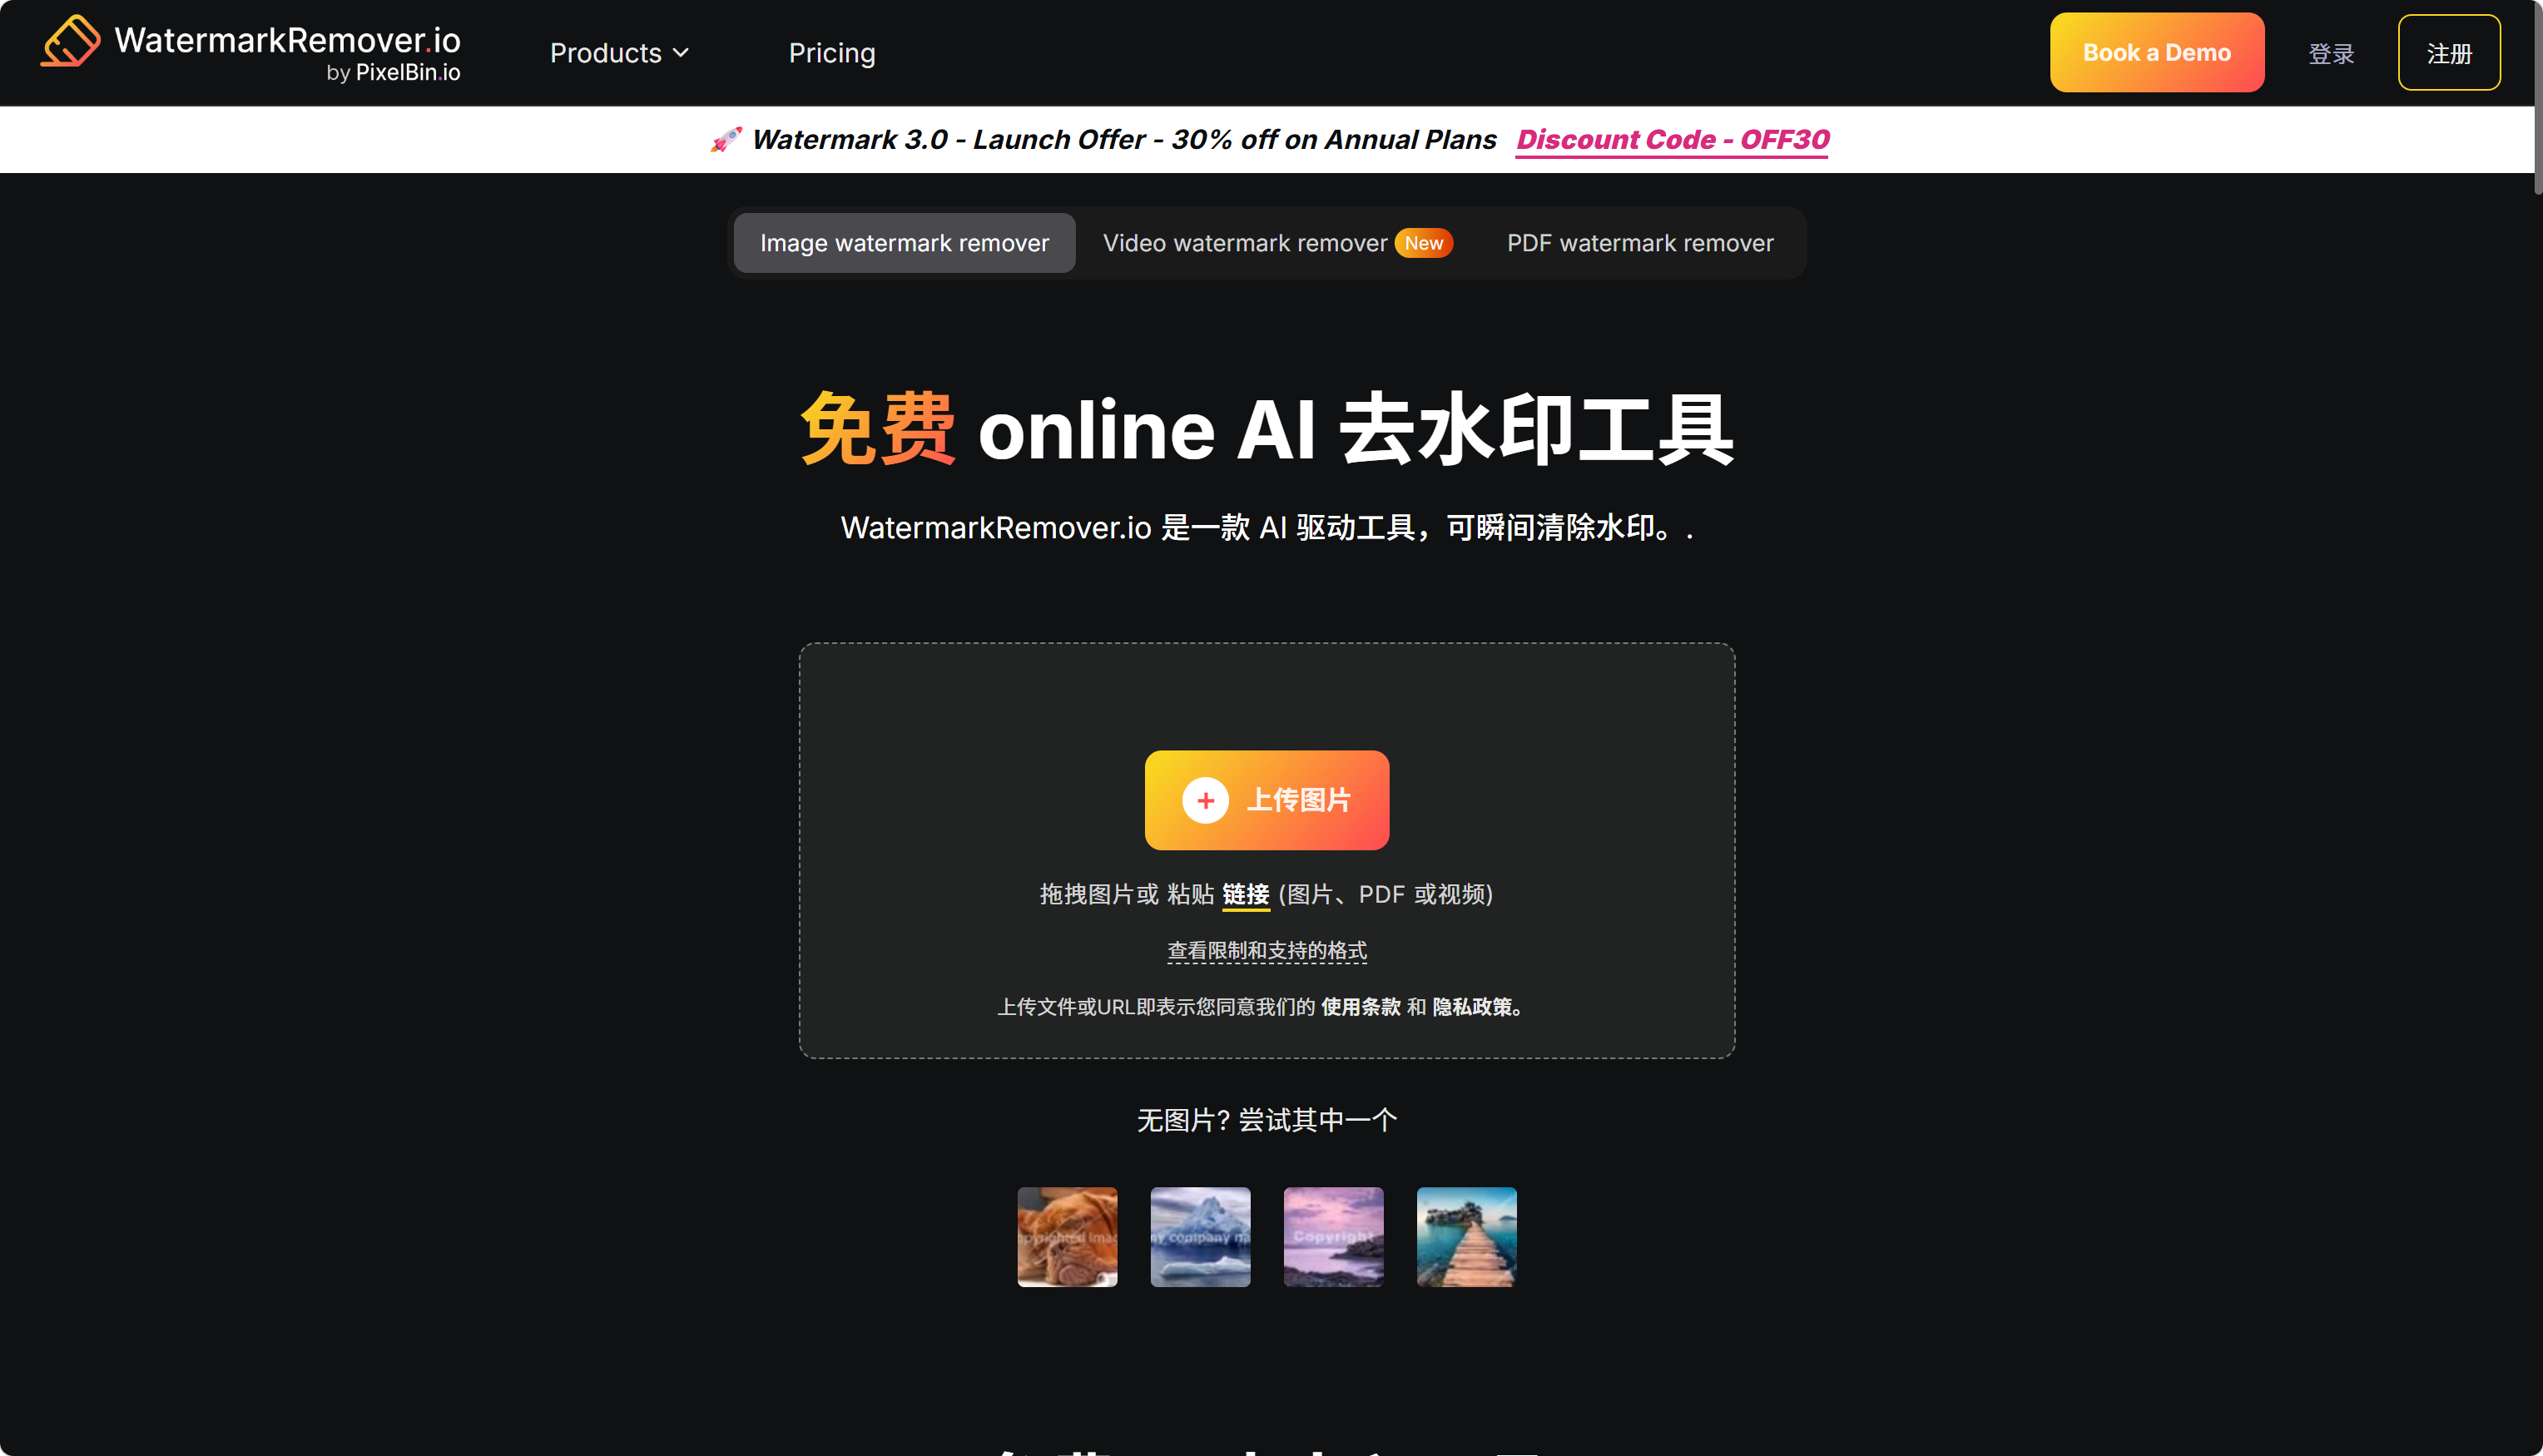Screen dimensions: 2543x1456
Task: Try the wooden pier sample image
Action: pos(1466,1237)
